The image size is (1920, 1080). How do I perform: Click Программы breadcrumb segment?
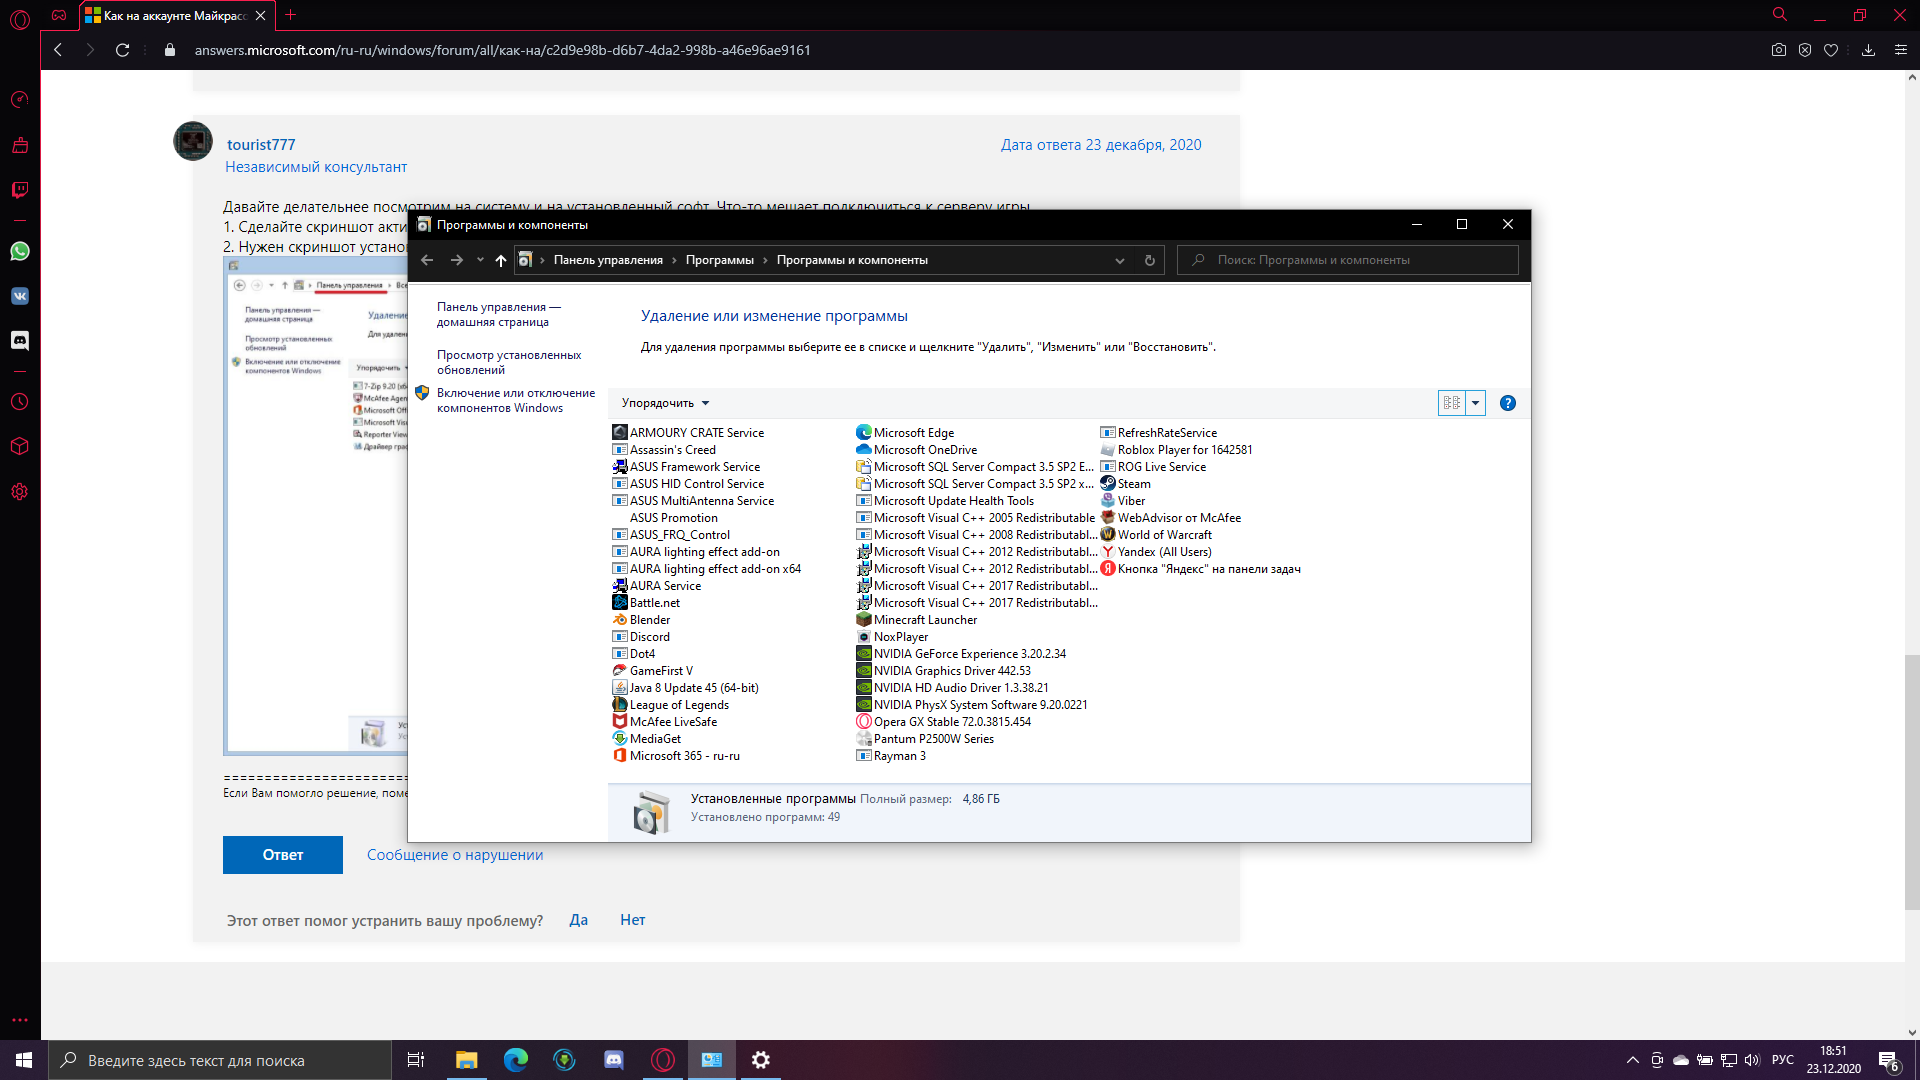coord(720,260)
